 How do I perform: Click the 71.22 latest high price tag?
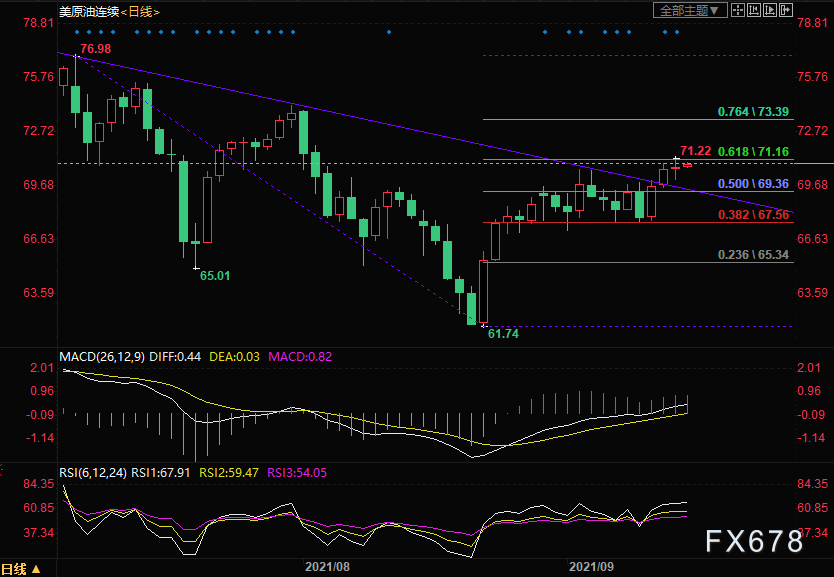tap(696, 151)
